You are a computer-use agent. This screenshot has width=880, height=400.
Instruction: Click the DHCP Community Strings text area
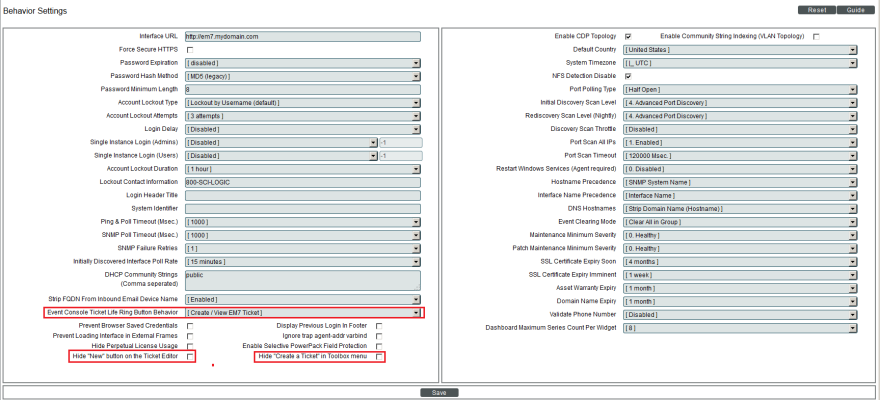(302, 280)
